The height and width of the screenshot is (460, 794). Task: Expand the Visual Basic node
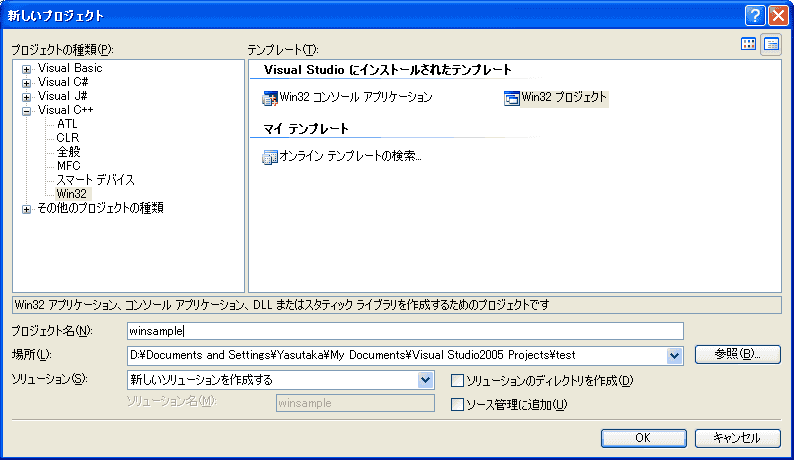tap(26, 69)
